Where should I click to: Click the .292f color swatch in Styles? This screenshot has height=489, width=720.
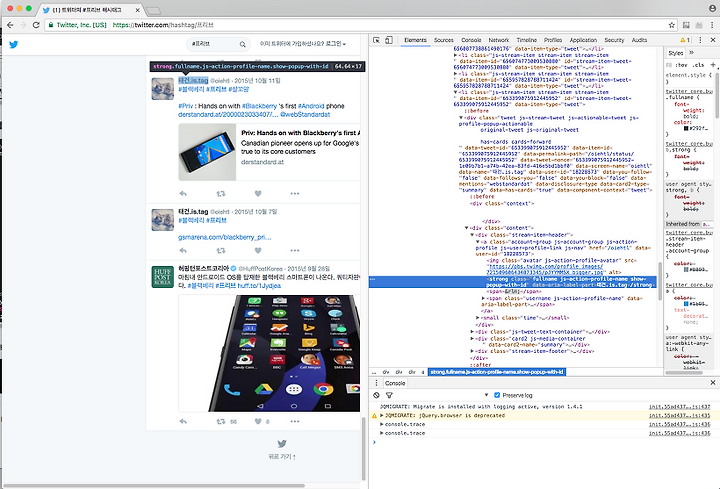[x=686, y=128]
